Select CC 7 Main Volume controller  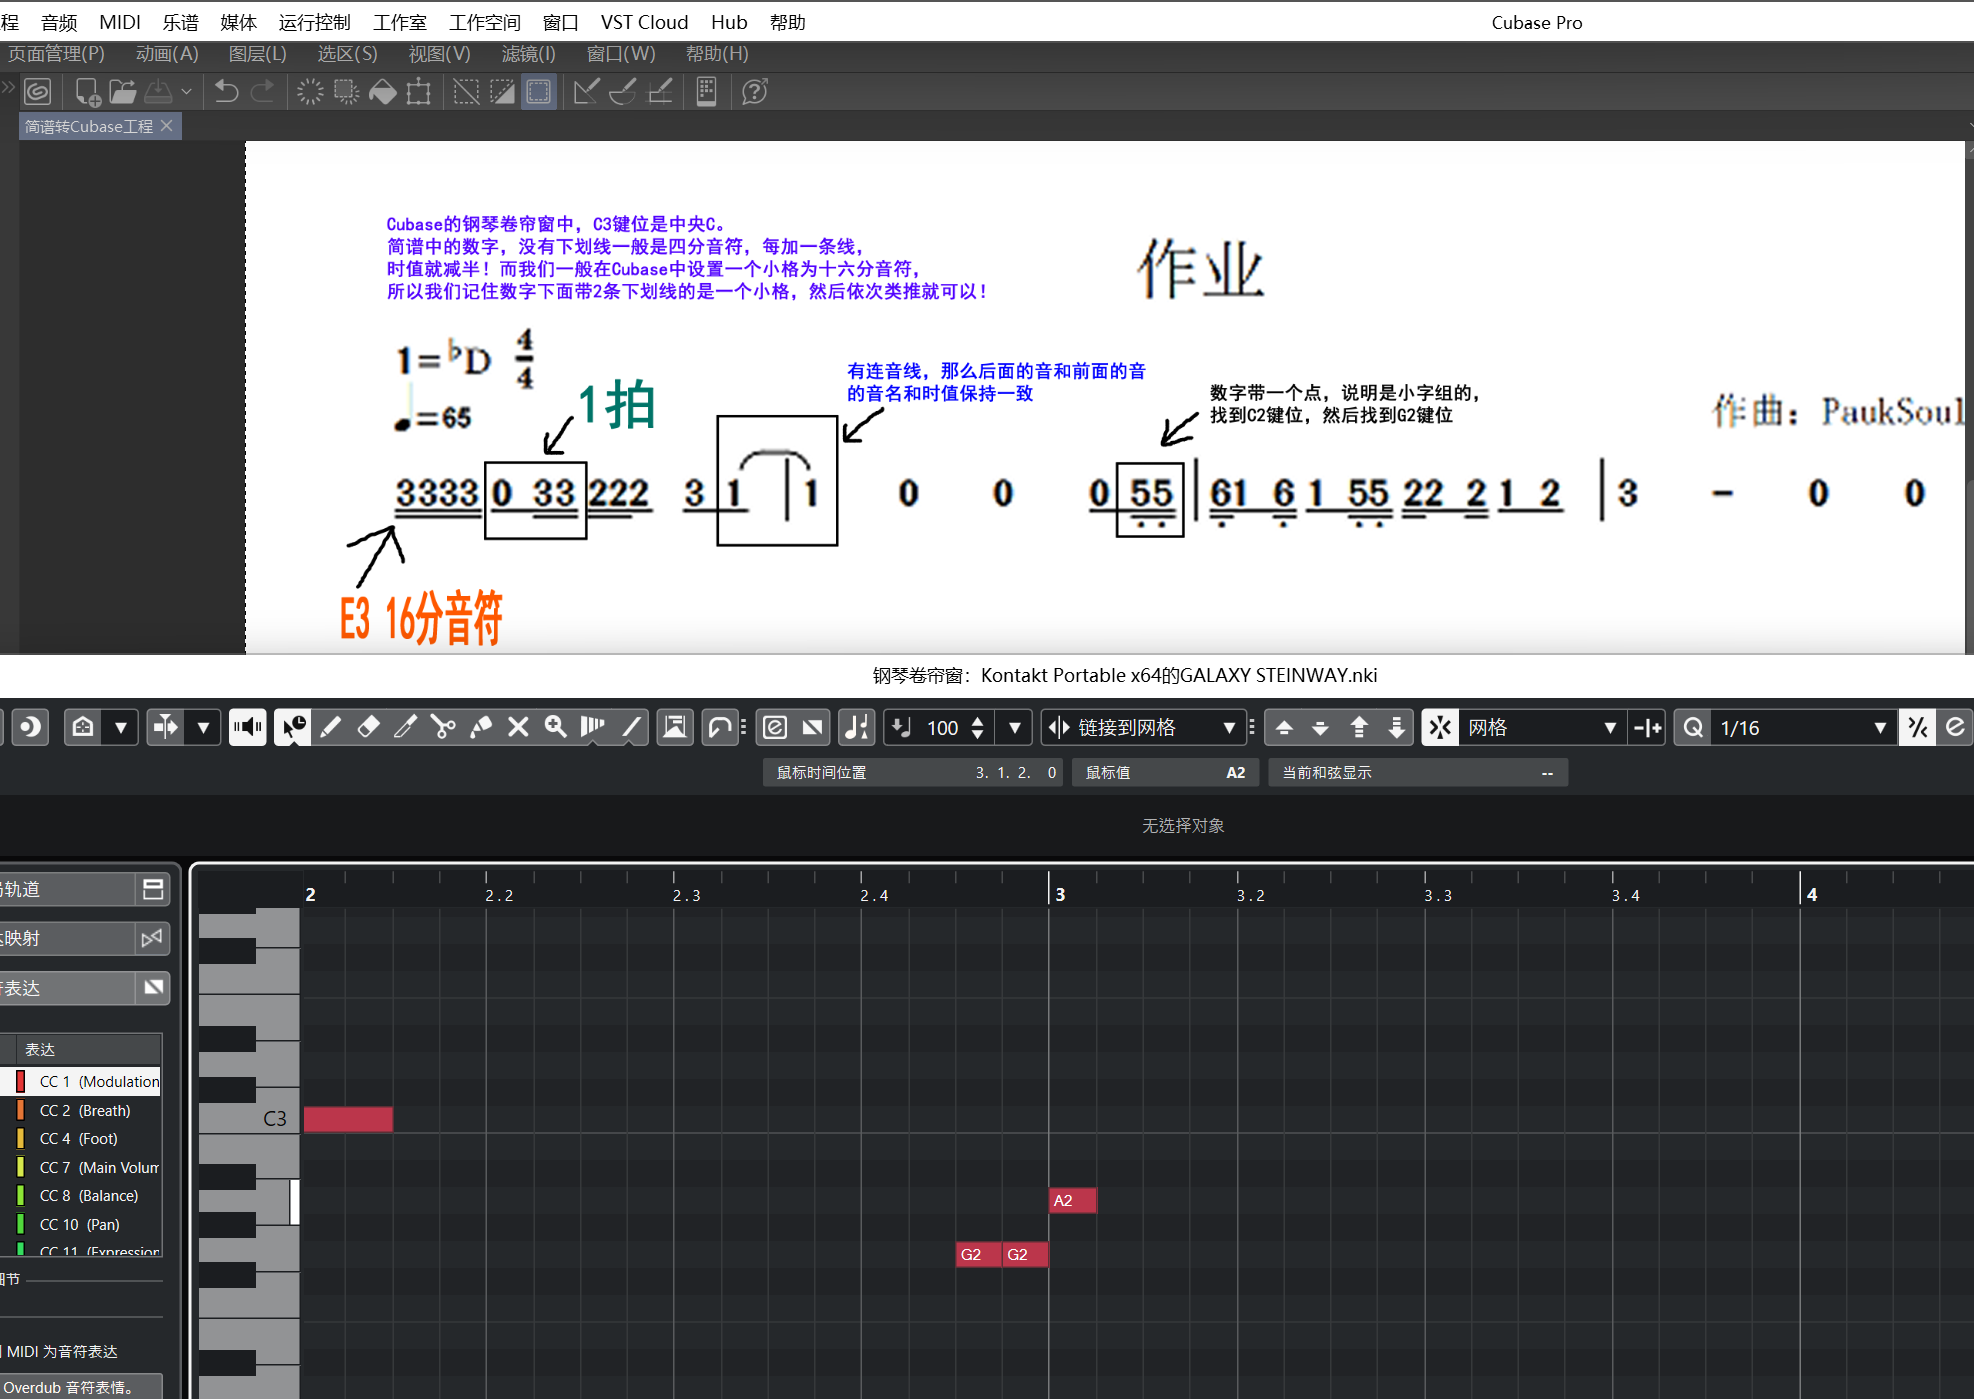pos(98,1167)
